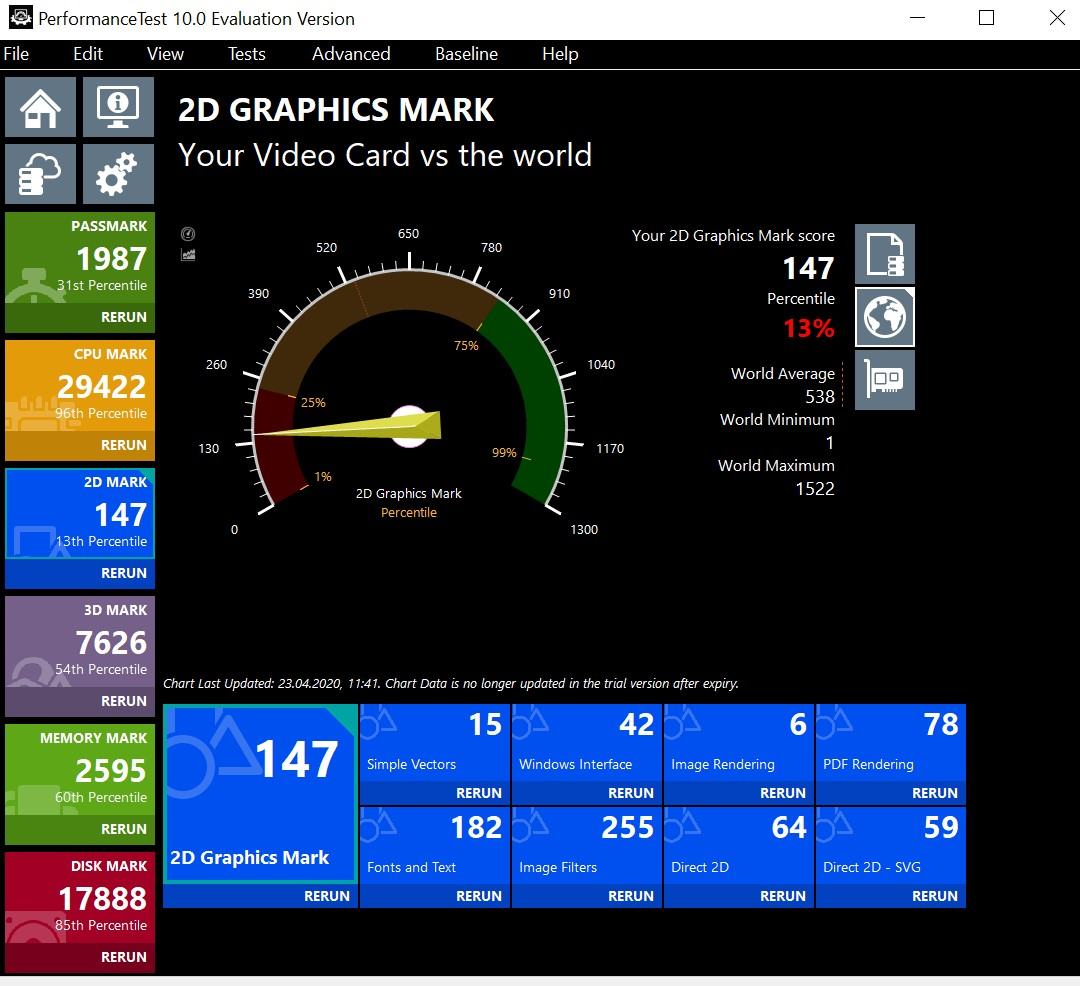
Task: Open the Advanced menu
Action: point(351,54)
